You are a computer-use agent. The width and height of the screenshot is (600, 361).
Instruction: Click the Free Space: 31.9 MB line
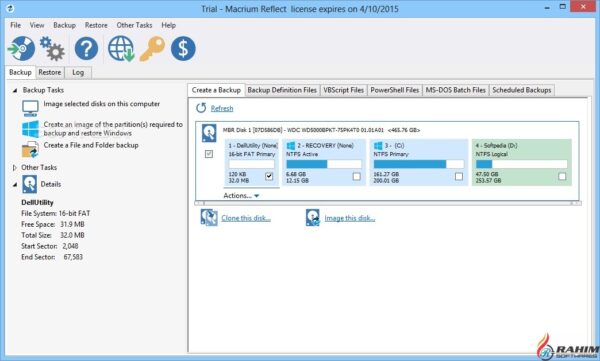(53, 224)
